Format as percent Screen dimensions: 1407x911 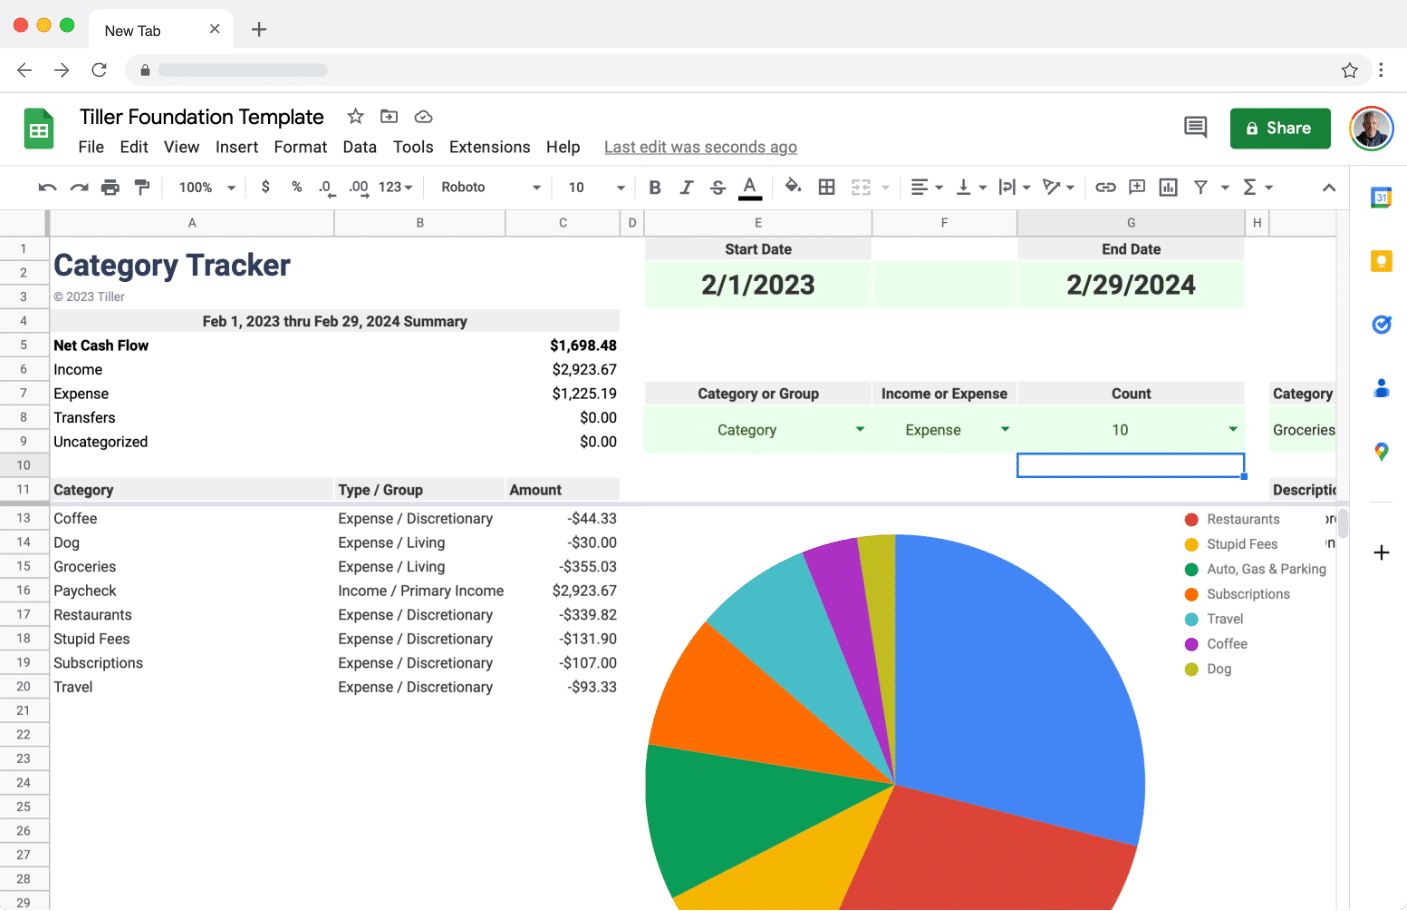pyautogui.click(x=297, y=187)
